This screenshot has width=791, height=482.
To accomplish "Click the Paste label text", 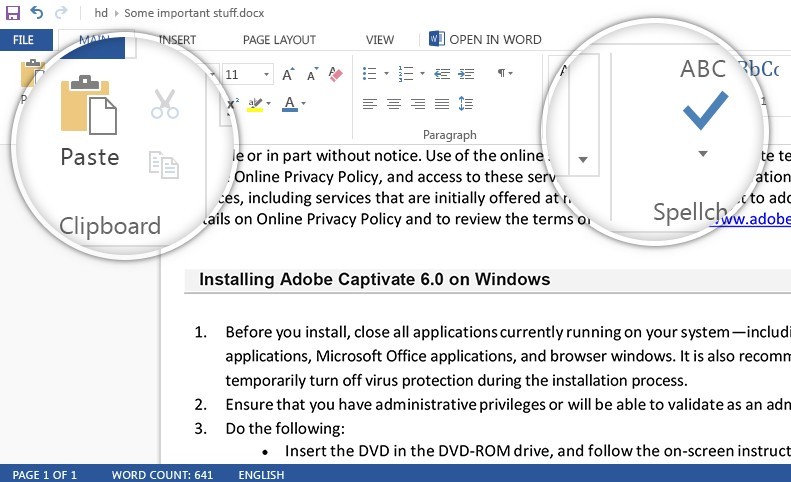I will pyautogui.click(x=90, y=157).
